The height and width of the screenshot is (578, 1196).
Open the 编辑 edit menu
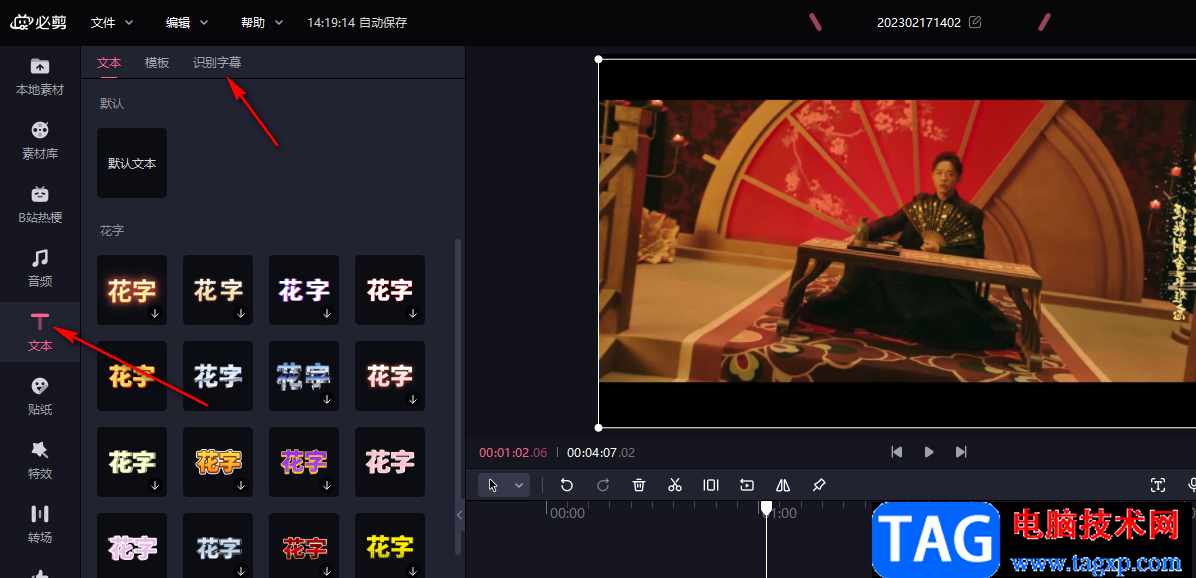tap(187, 22)
